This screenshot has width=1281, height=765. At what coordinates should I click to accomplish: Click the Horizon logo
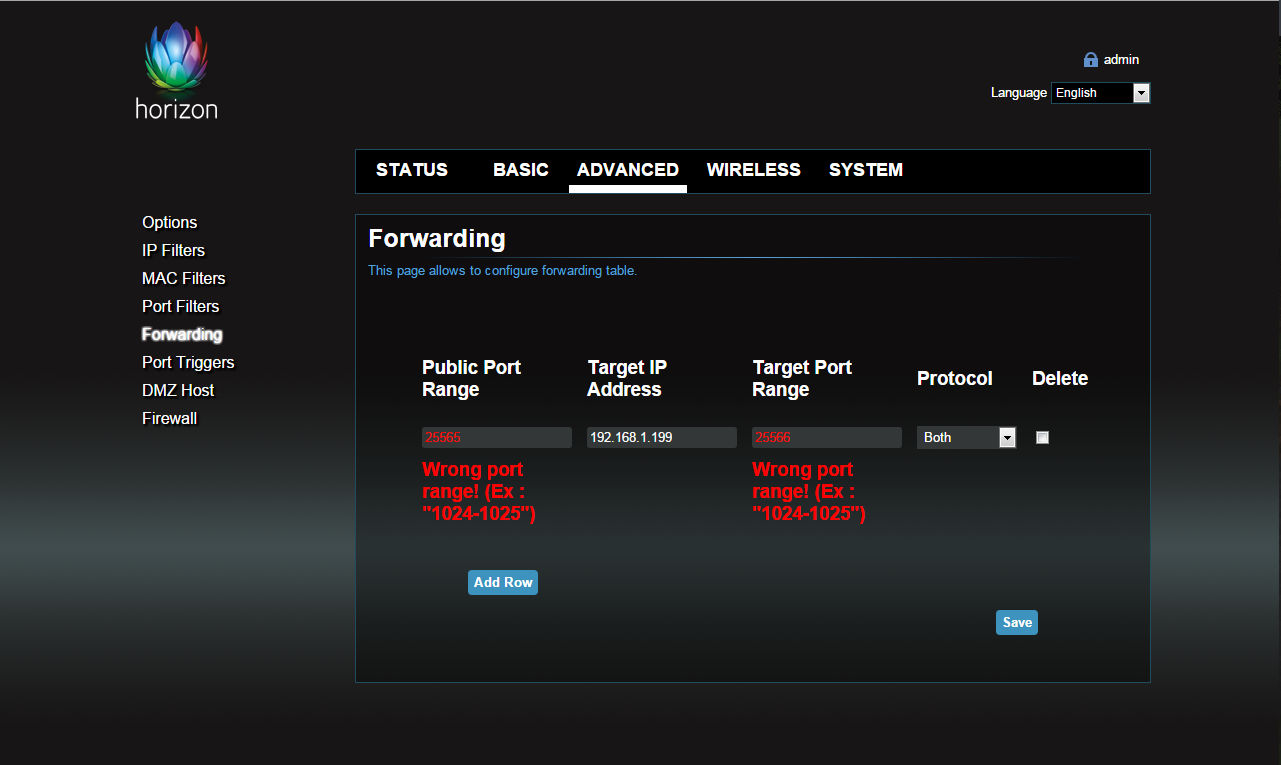point(176,71)
